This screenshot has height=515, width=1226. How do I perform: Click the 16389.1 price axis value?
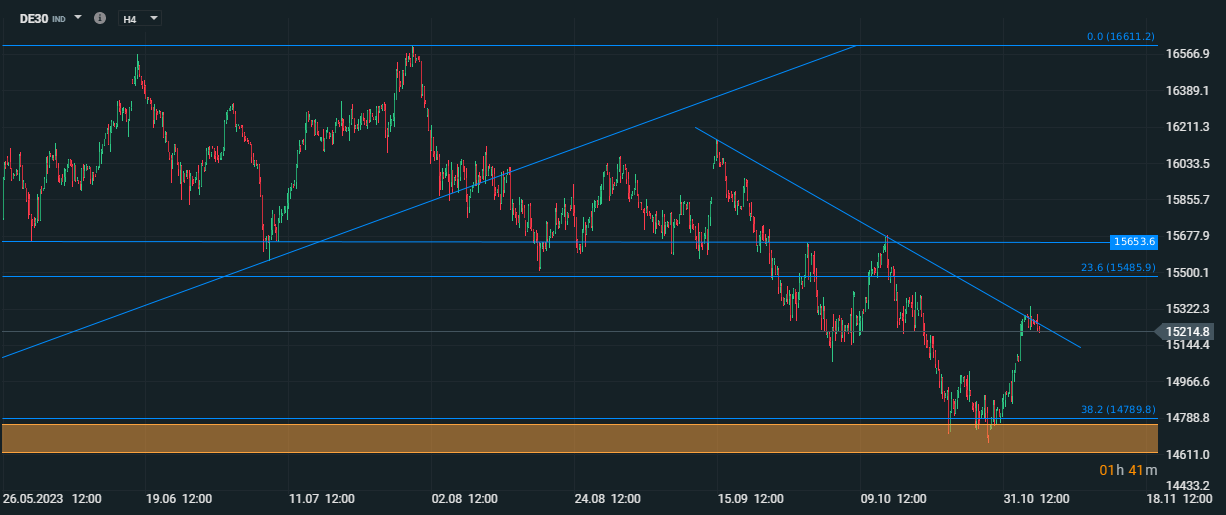[x=1188, y=90]
